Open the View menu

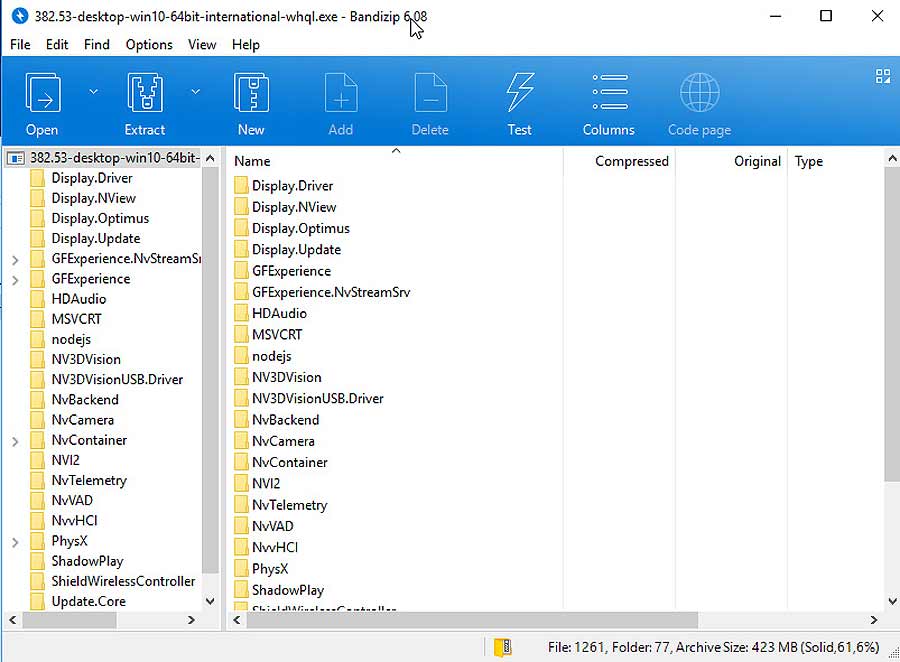[202, 44]
